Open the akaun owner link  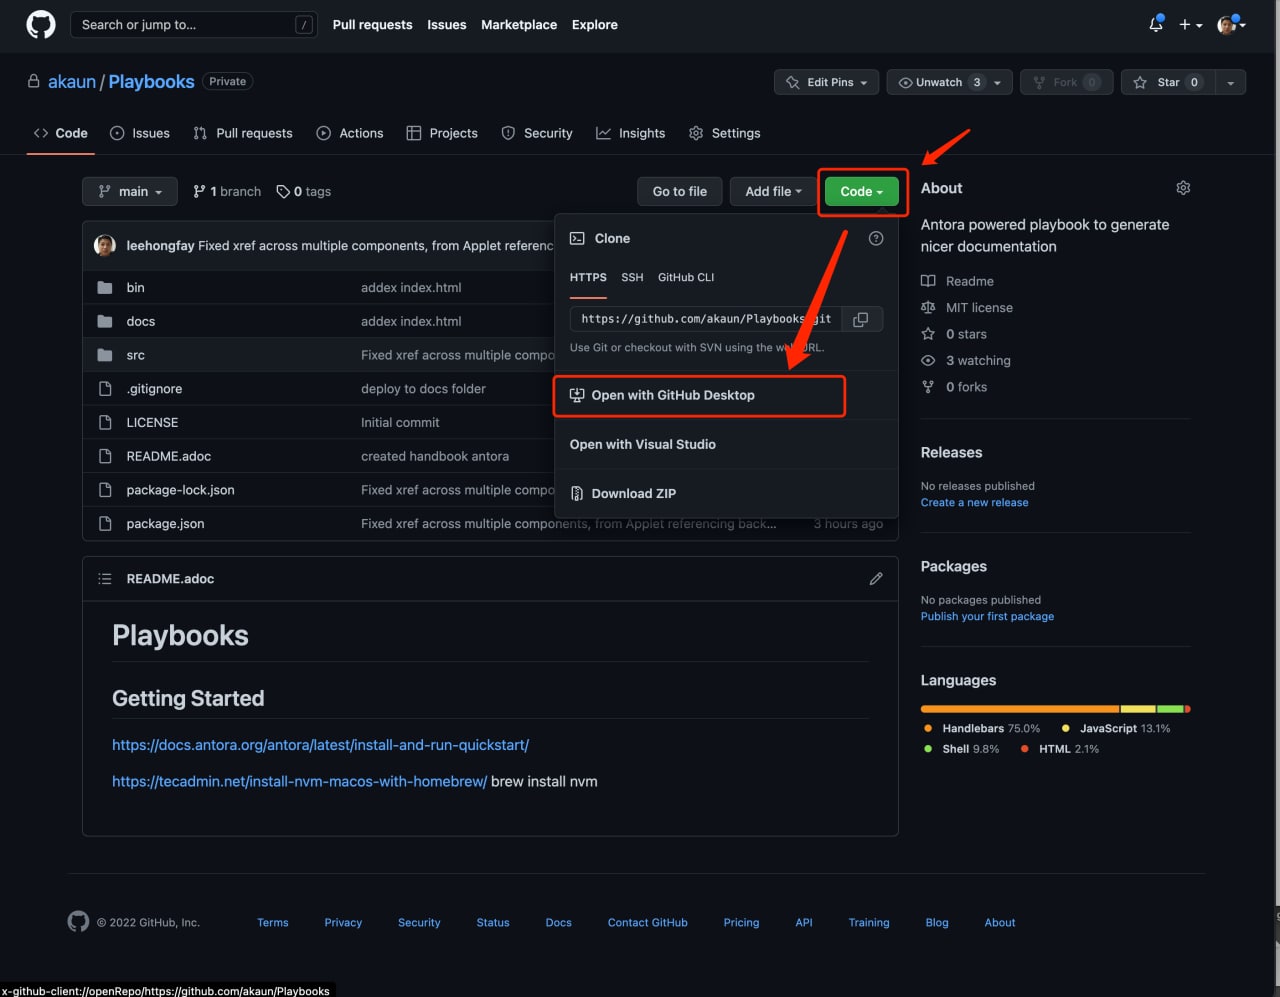72,82
